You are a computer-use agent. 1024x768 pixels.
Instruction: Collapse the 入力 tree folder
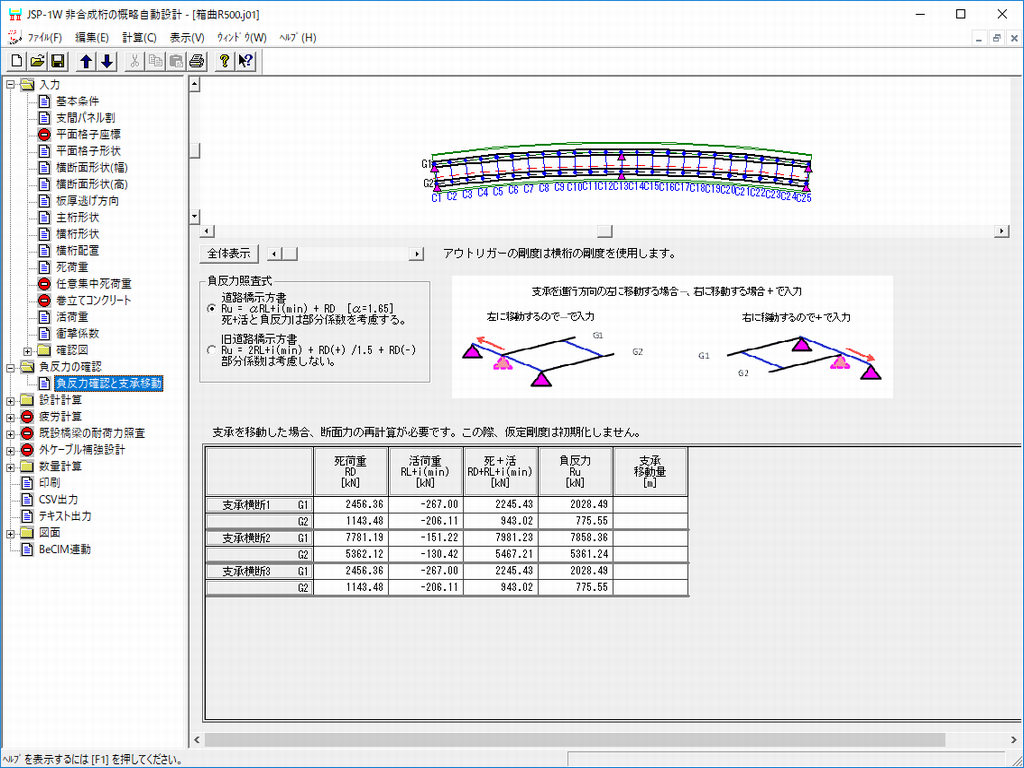[11, 85]
